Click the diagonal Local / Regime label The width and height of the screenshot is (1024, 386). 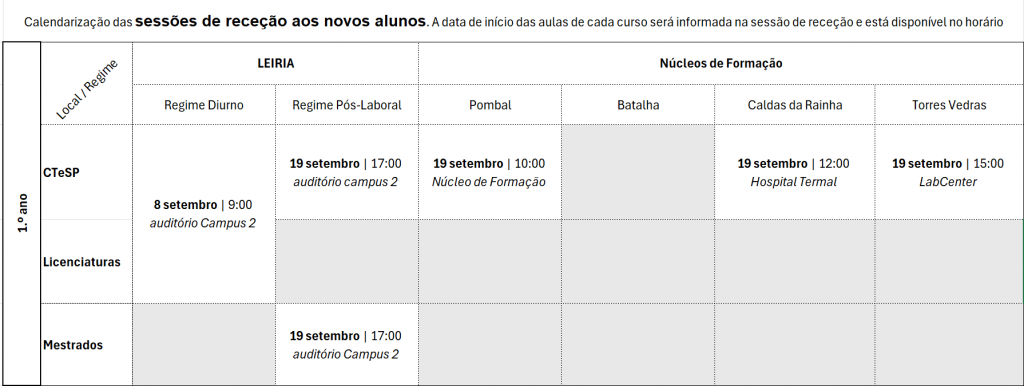(86, 89)
